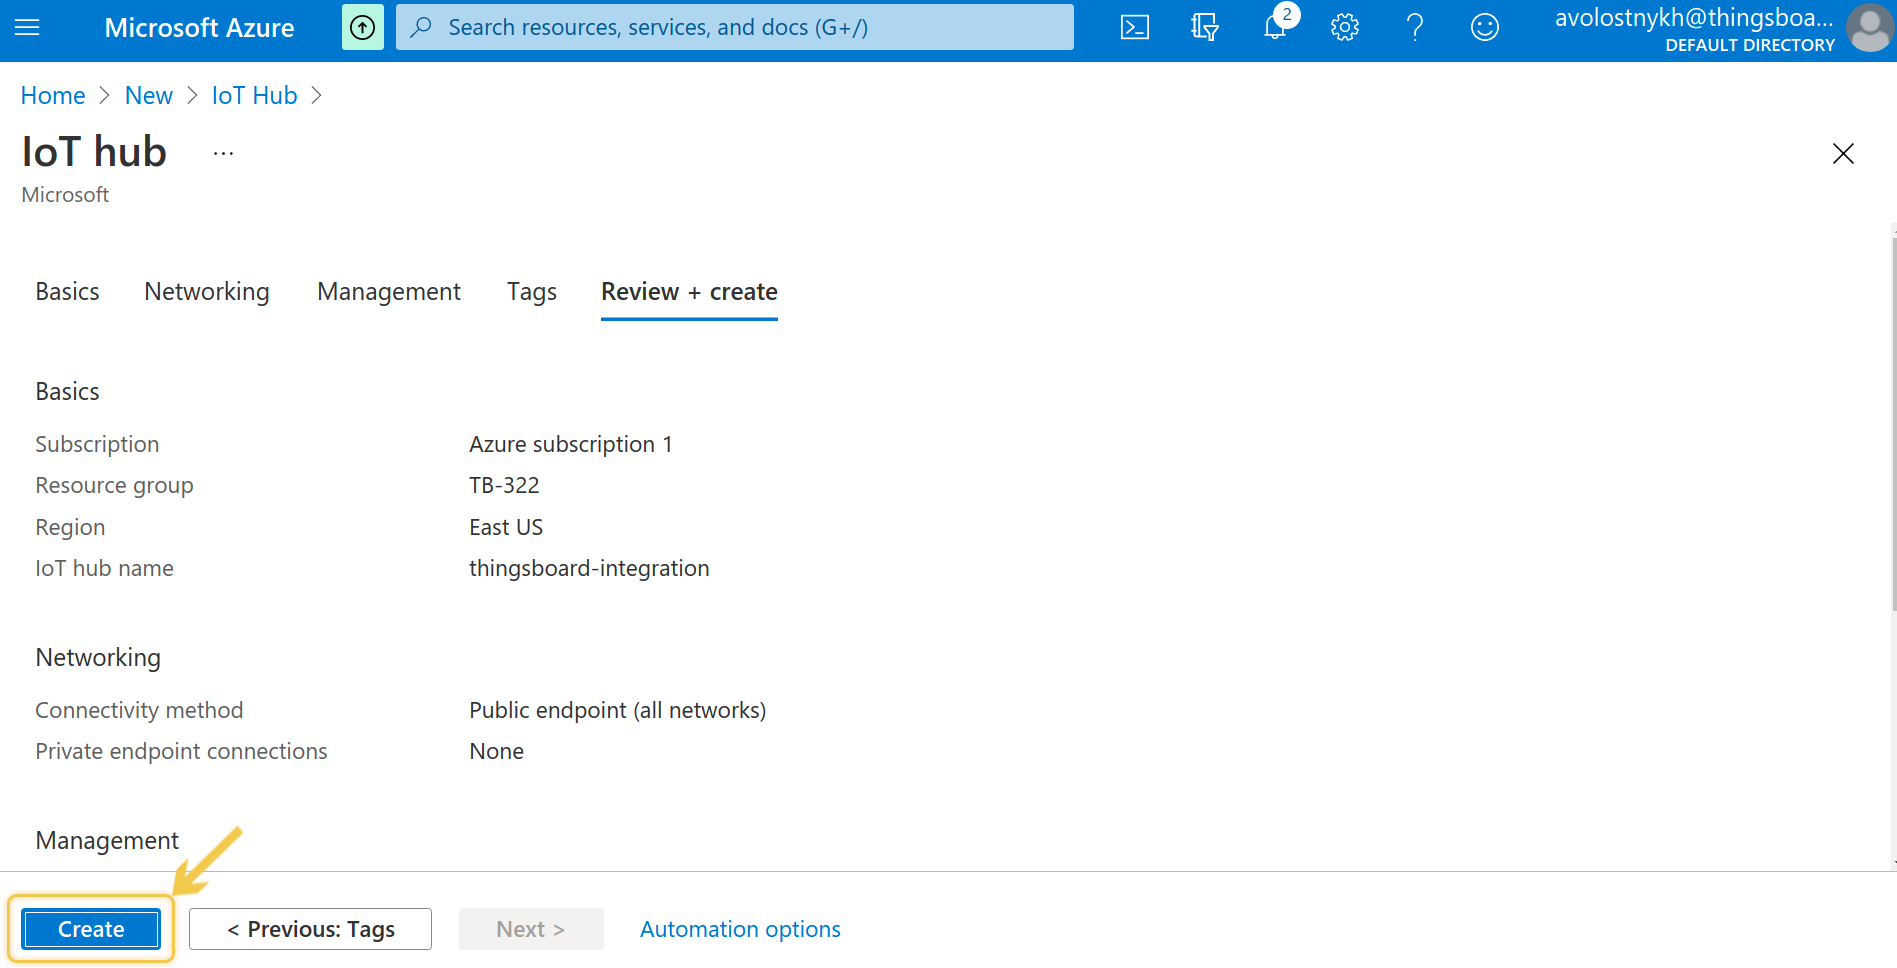Open the account avatar menu
The width and height of the screenshot is (1897, 968).
pyautogui.click(x=1869, y=28)
